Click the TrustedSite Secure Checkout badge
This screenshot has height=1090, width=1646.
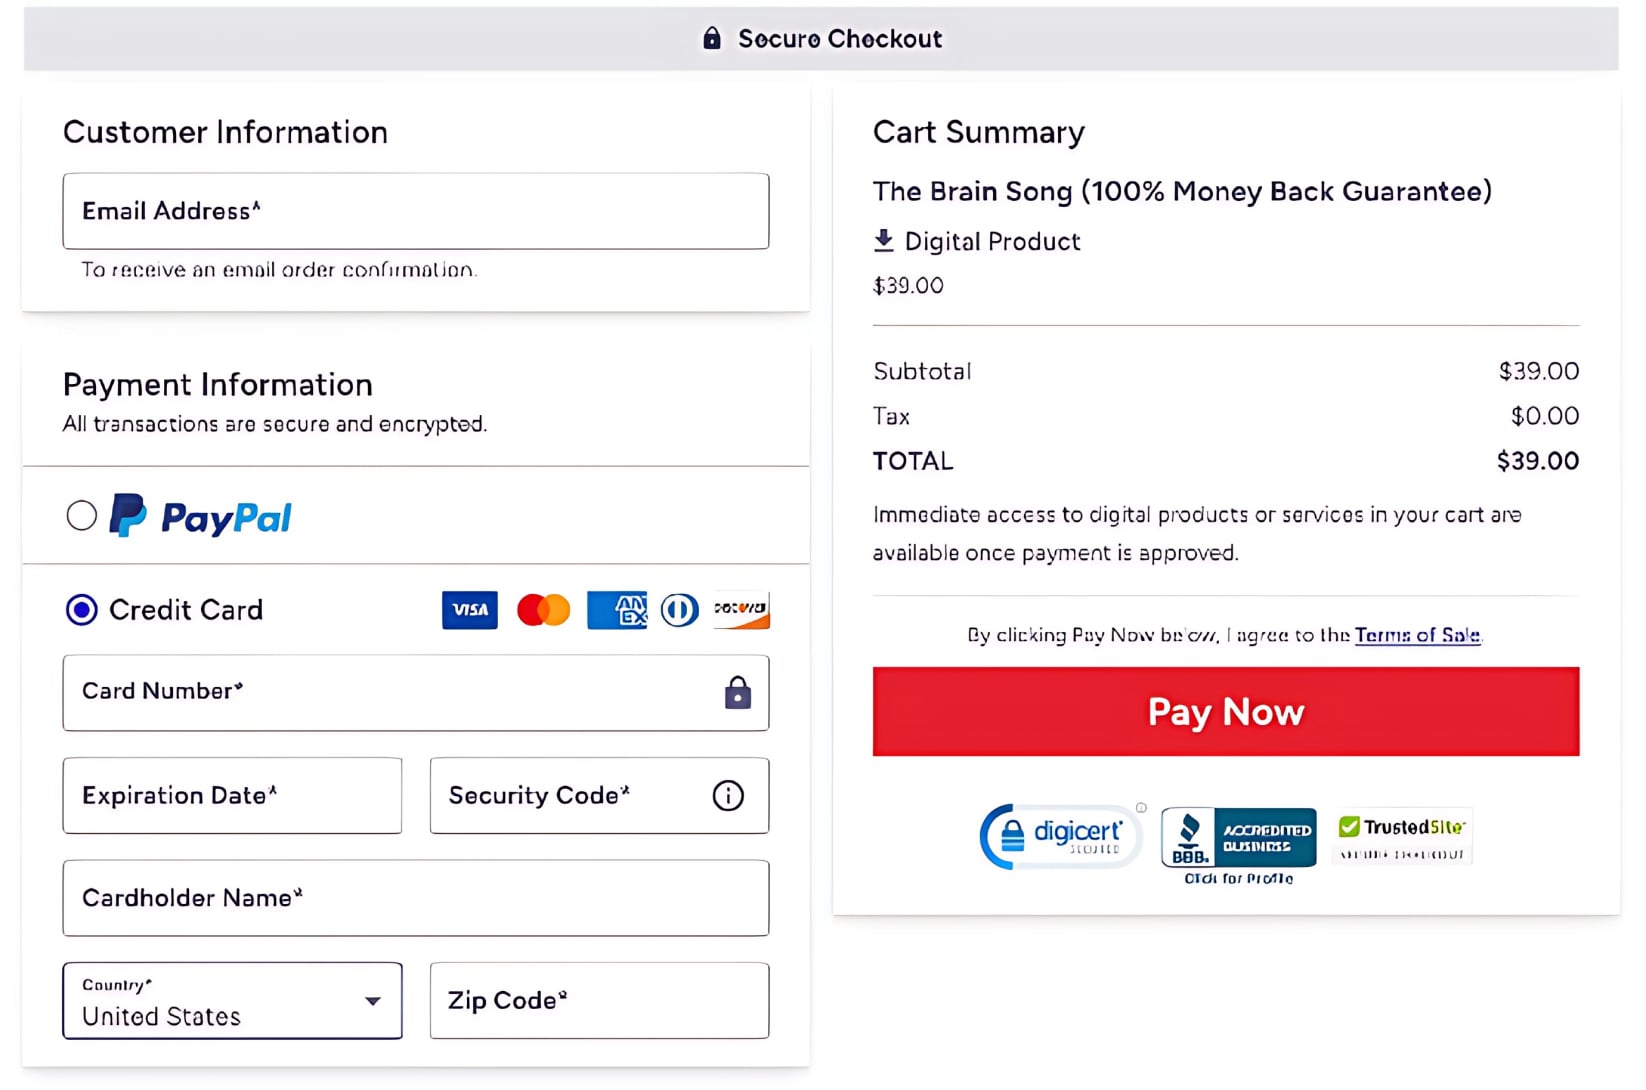pyautogui.click(x=1402, y=837)
